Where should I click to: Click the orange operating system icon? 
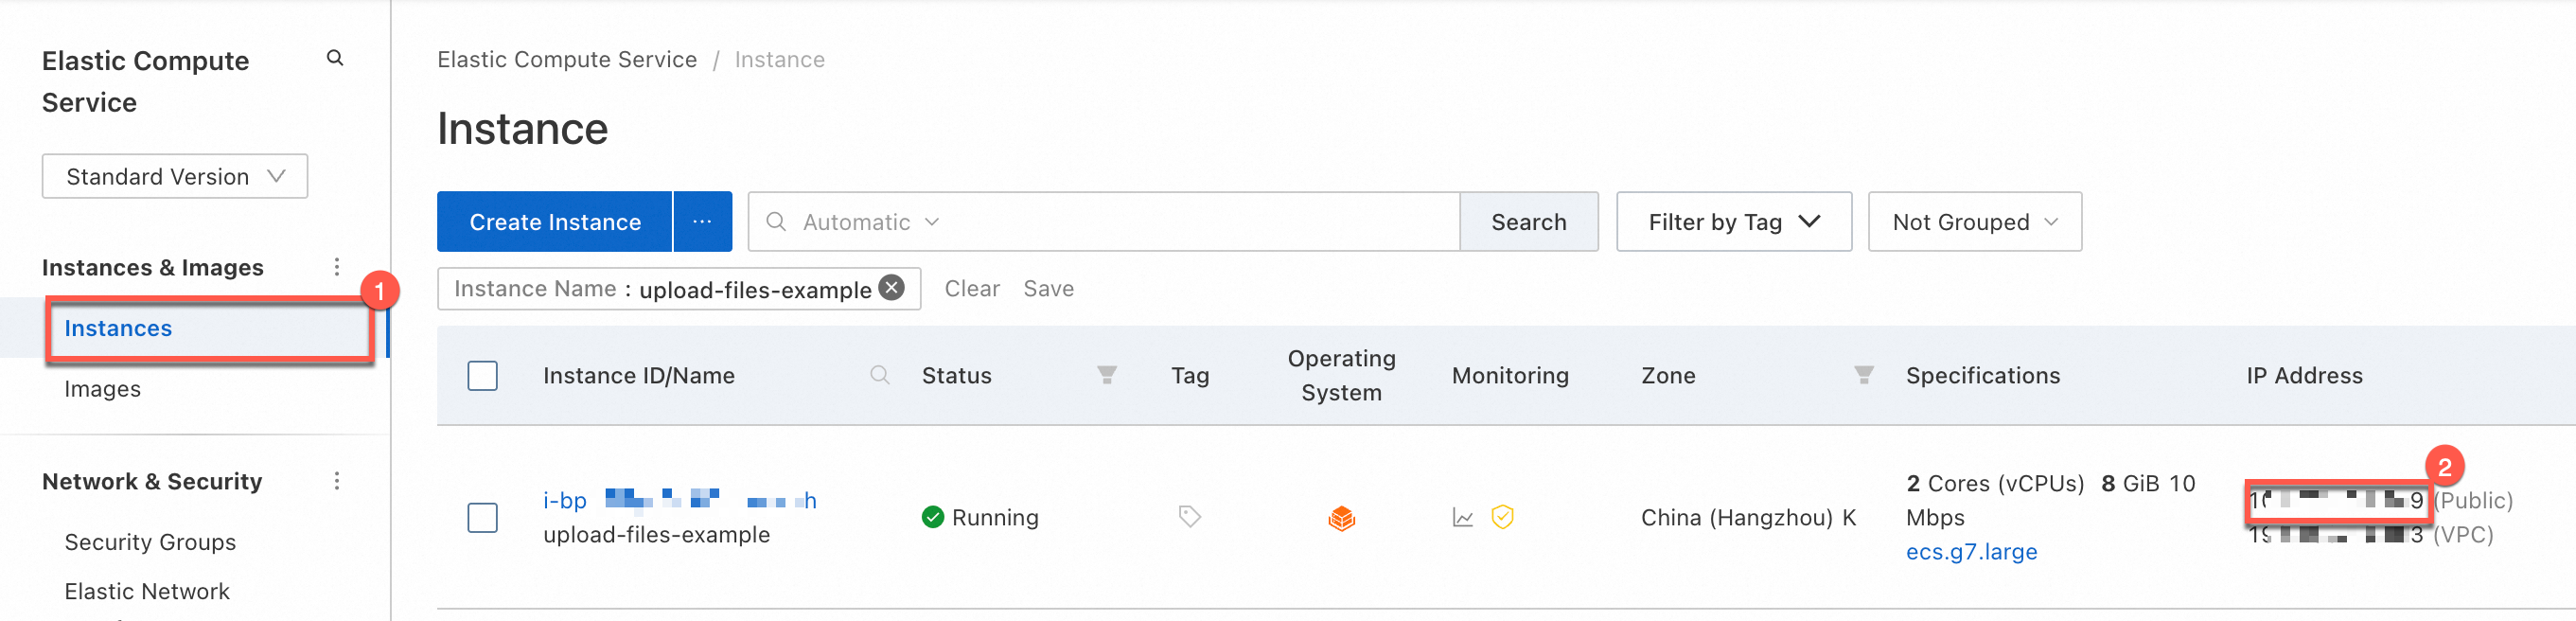pos(1341,518)
